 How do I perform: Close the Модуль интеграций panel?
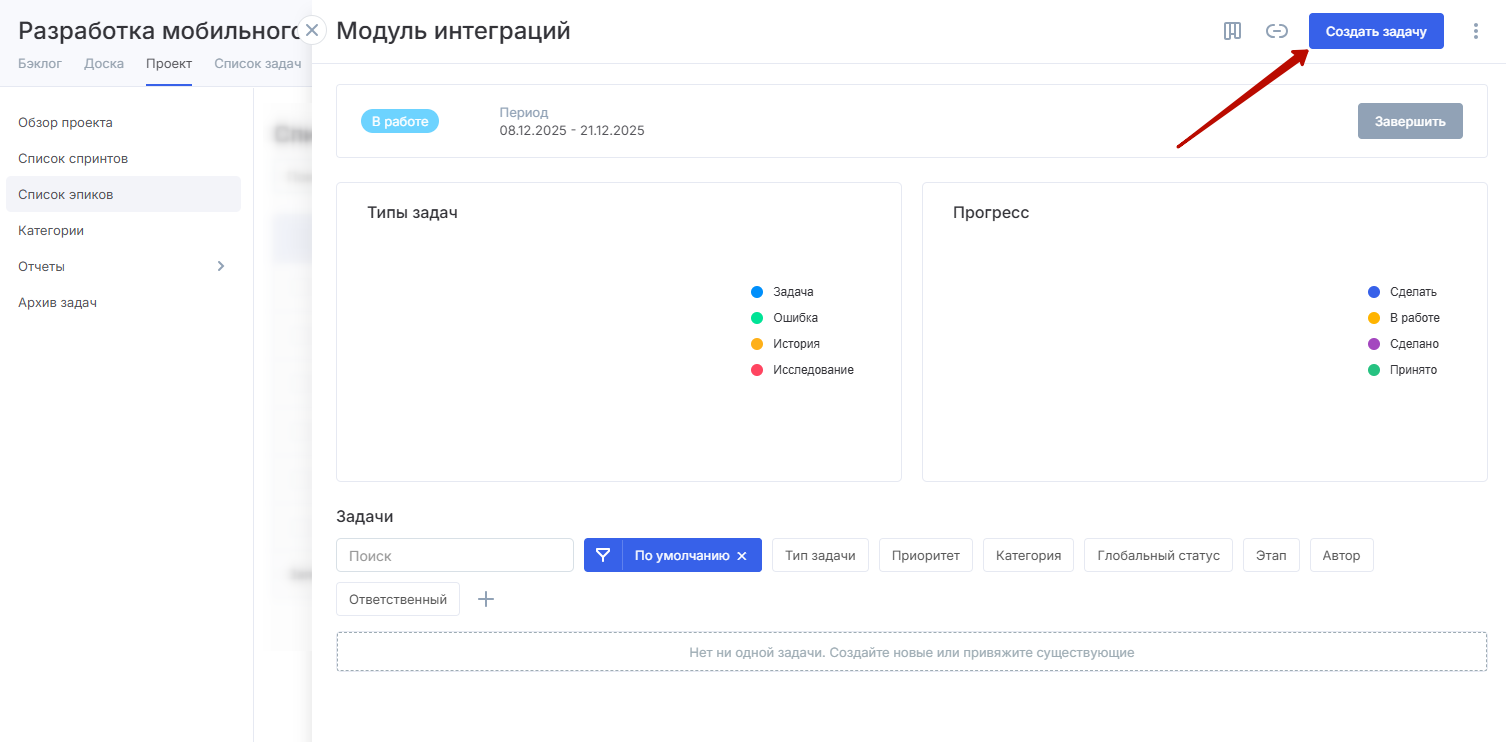point(312,31)
